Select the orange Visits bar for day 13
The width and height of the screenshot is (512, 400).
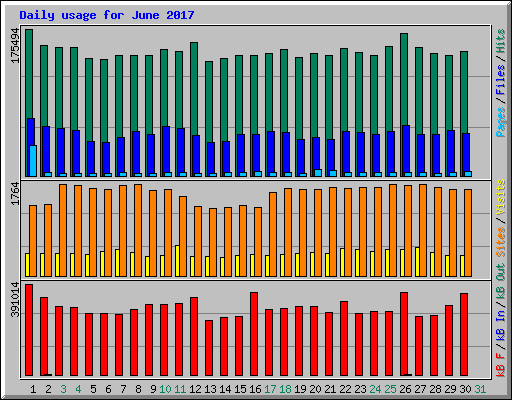tap(213, 242)
